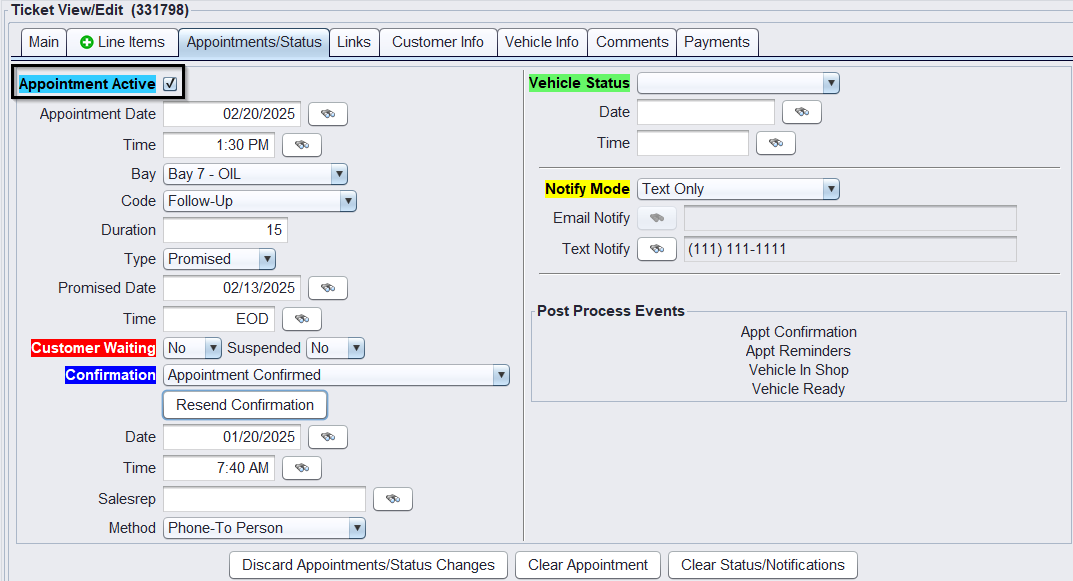Click the Duration input field

click(x=225, y=230)
